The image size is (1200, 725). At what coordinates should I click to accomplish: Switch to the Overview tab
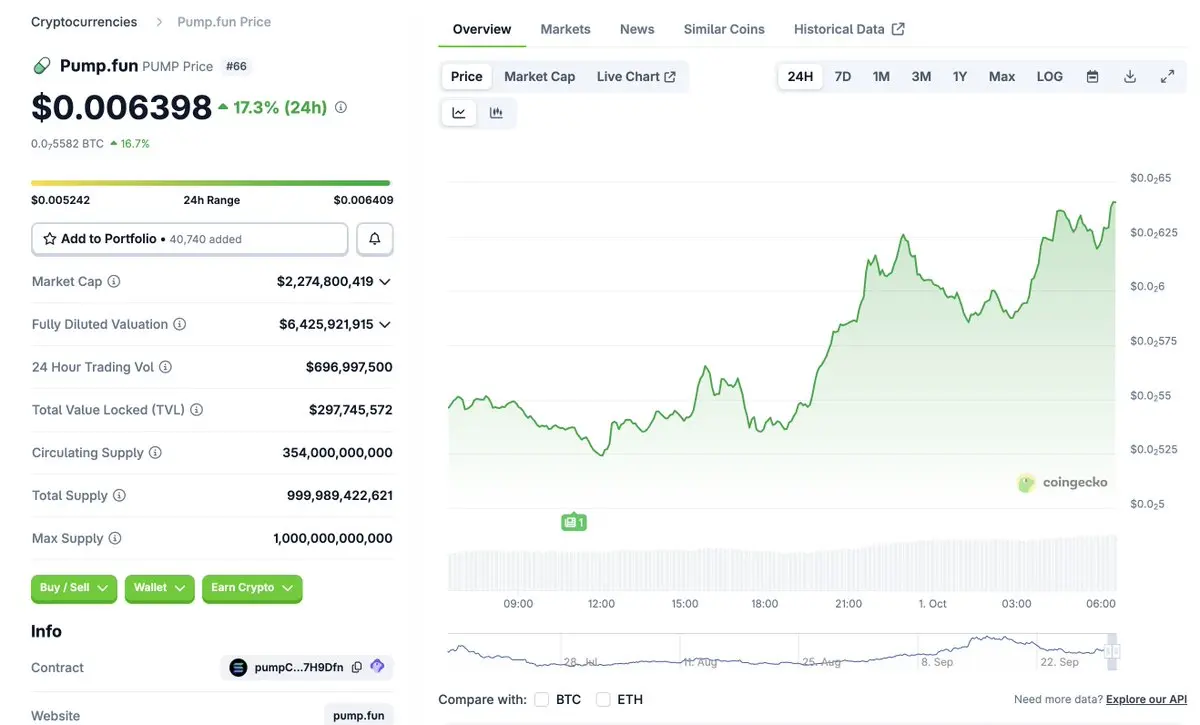tap(482, 29)
